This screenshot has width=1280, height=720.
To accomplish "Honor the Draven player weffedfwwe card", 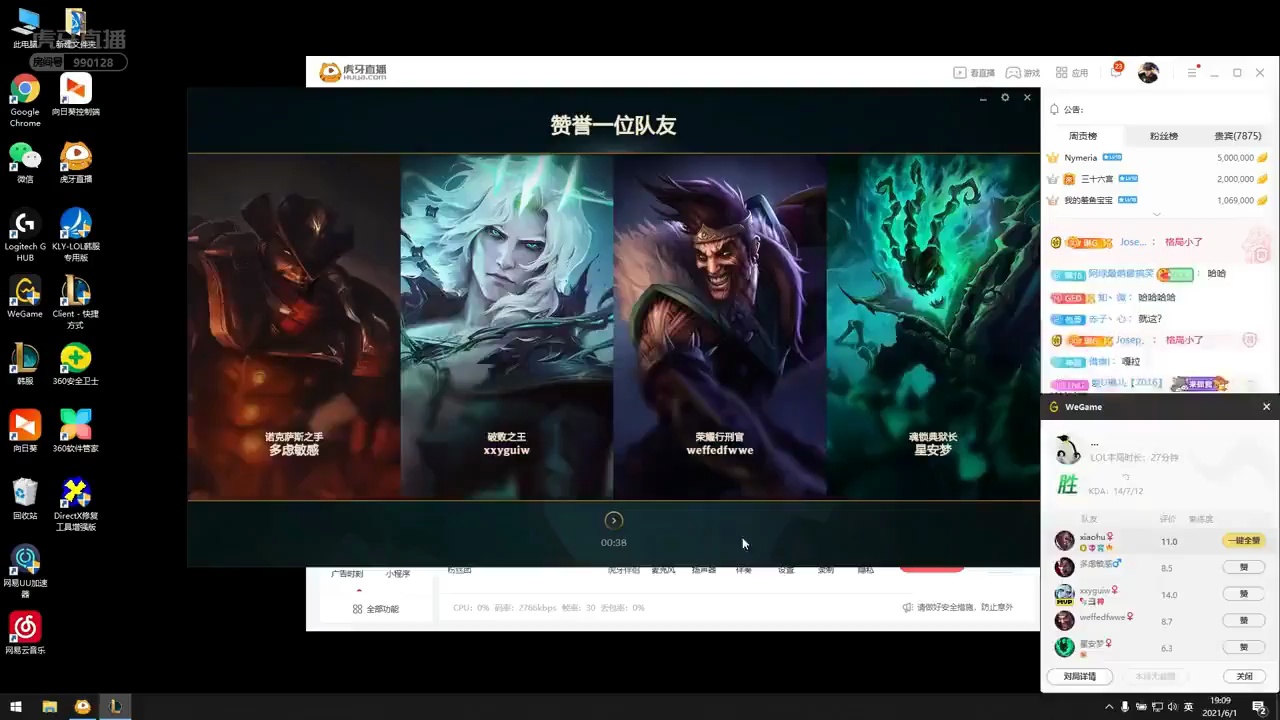I will (x=720, y=325).
